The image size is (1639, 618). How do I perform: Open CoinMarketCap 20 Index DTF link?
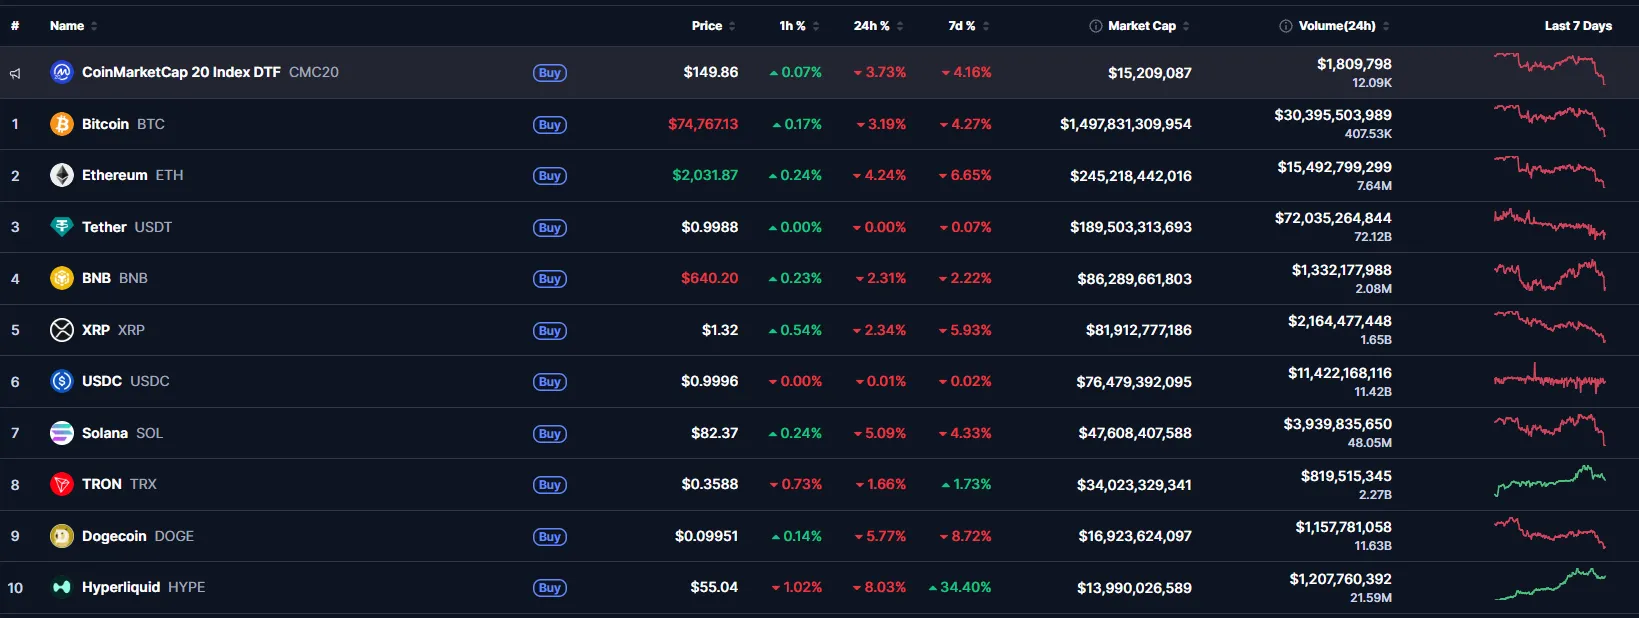tap(210, 72)
